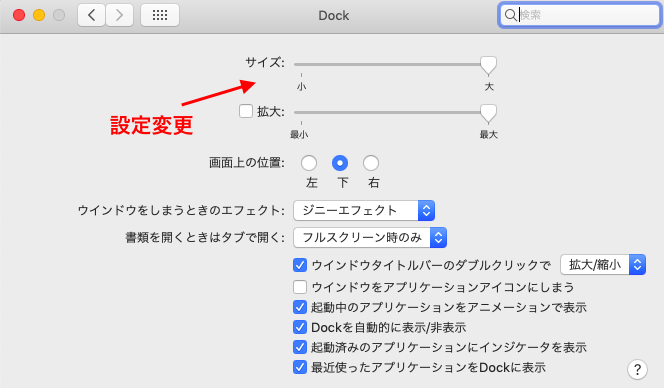The width and height of the screenshot is (664, 388).
Task: Uncheck 起動中のアプリケーションをアニメーションで表示
Action: coord(300,307)
